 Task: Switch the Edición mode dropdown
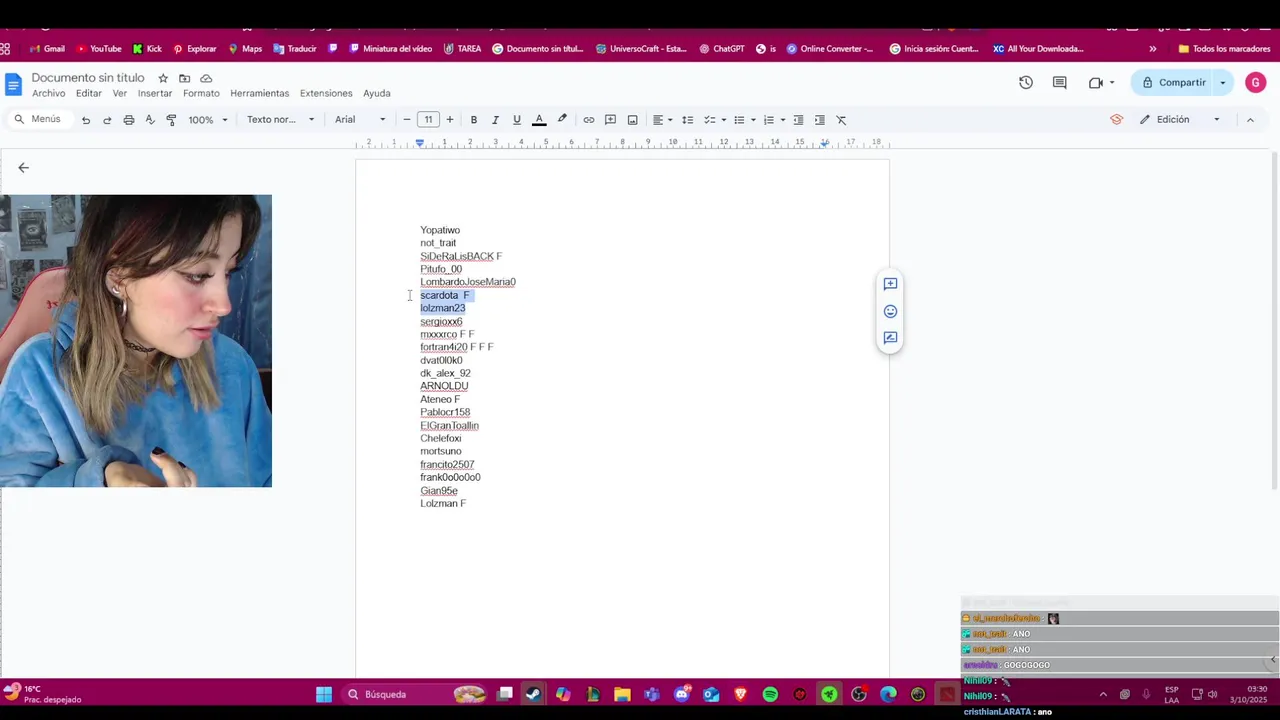(x=1180, y=120)
